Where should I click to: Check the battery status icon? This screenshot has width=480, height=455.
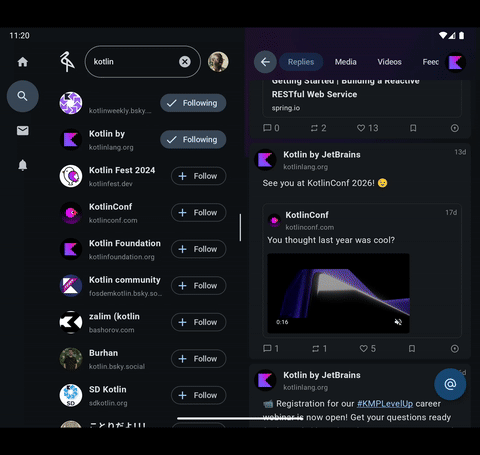tap(461, 35)
